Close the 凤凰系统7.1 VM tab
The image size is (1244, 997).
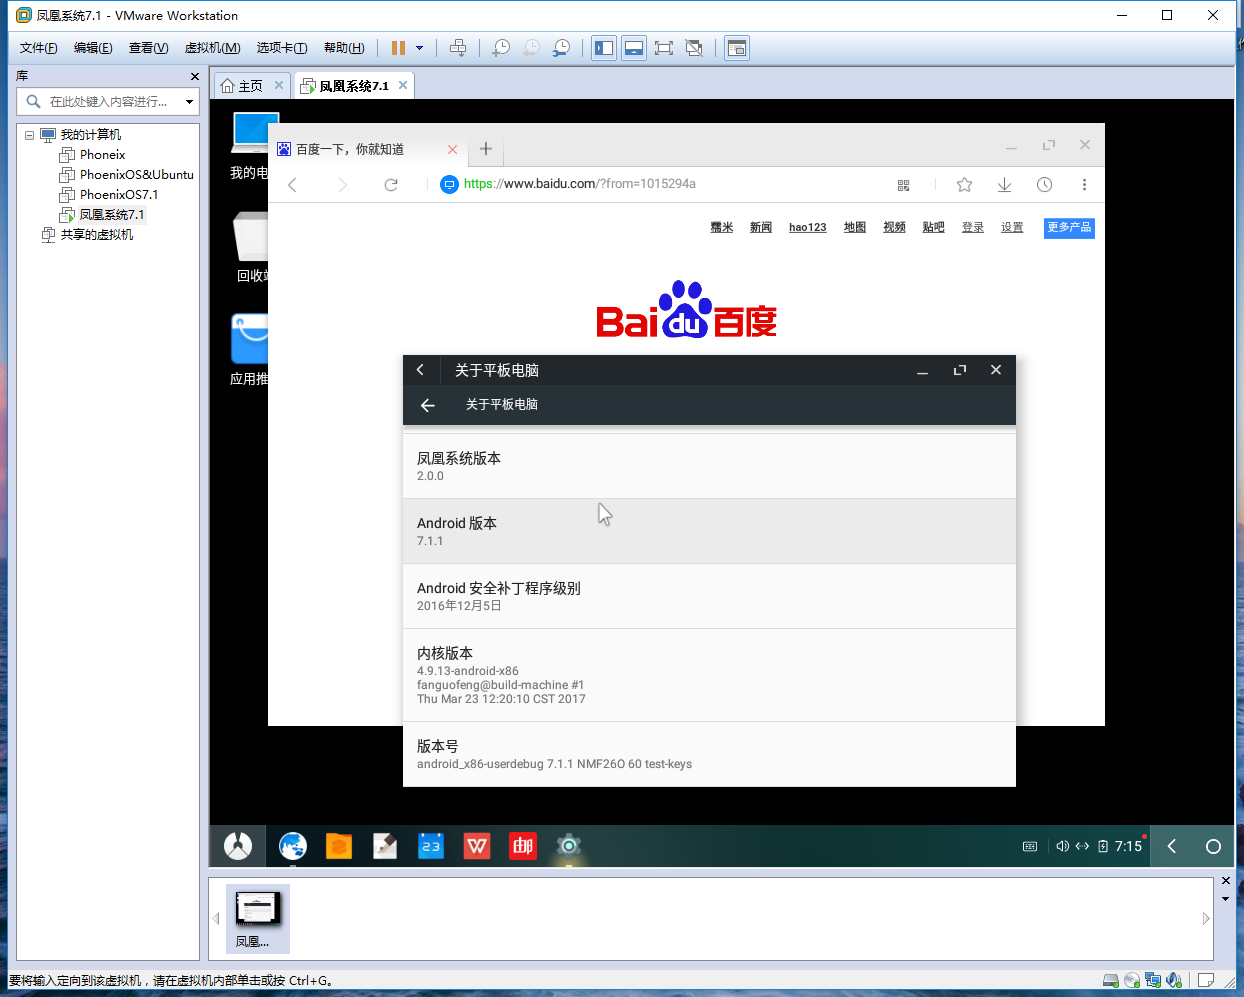pos(403,85)
